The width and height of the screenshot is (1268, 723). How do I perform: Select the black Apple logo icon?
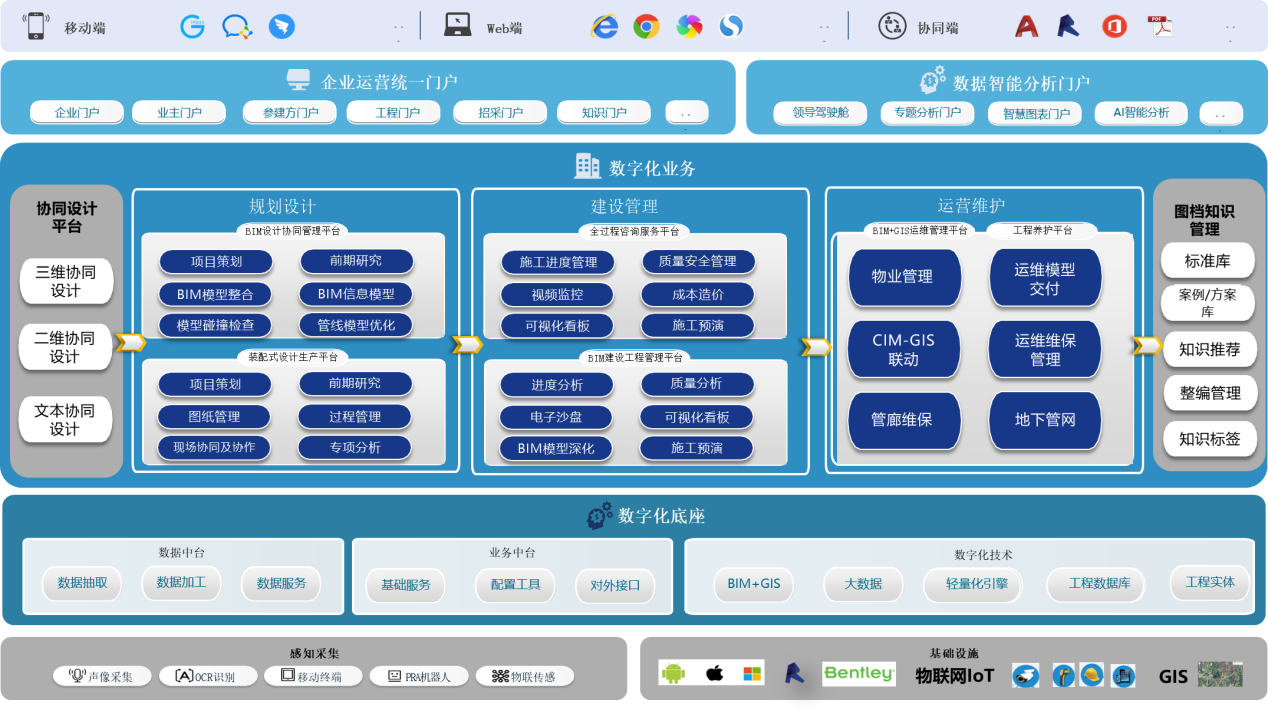(x=714, y=674)
